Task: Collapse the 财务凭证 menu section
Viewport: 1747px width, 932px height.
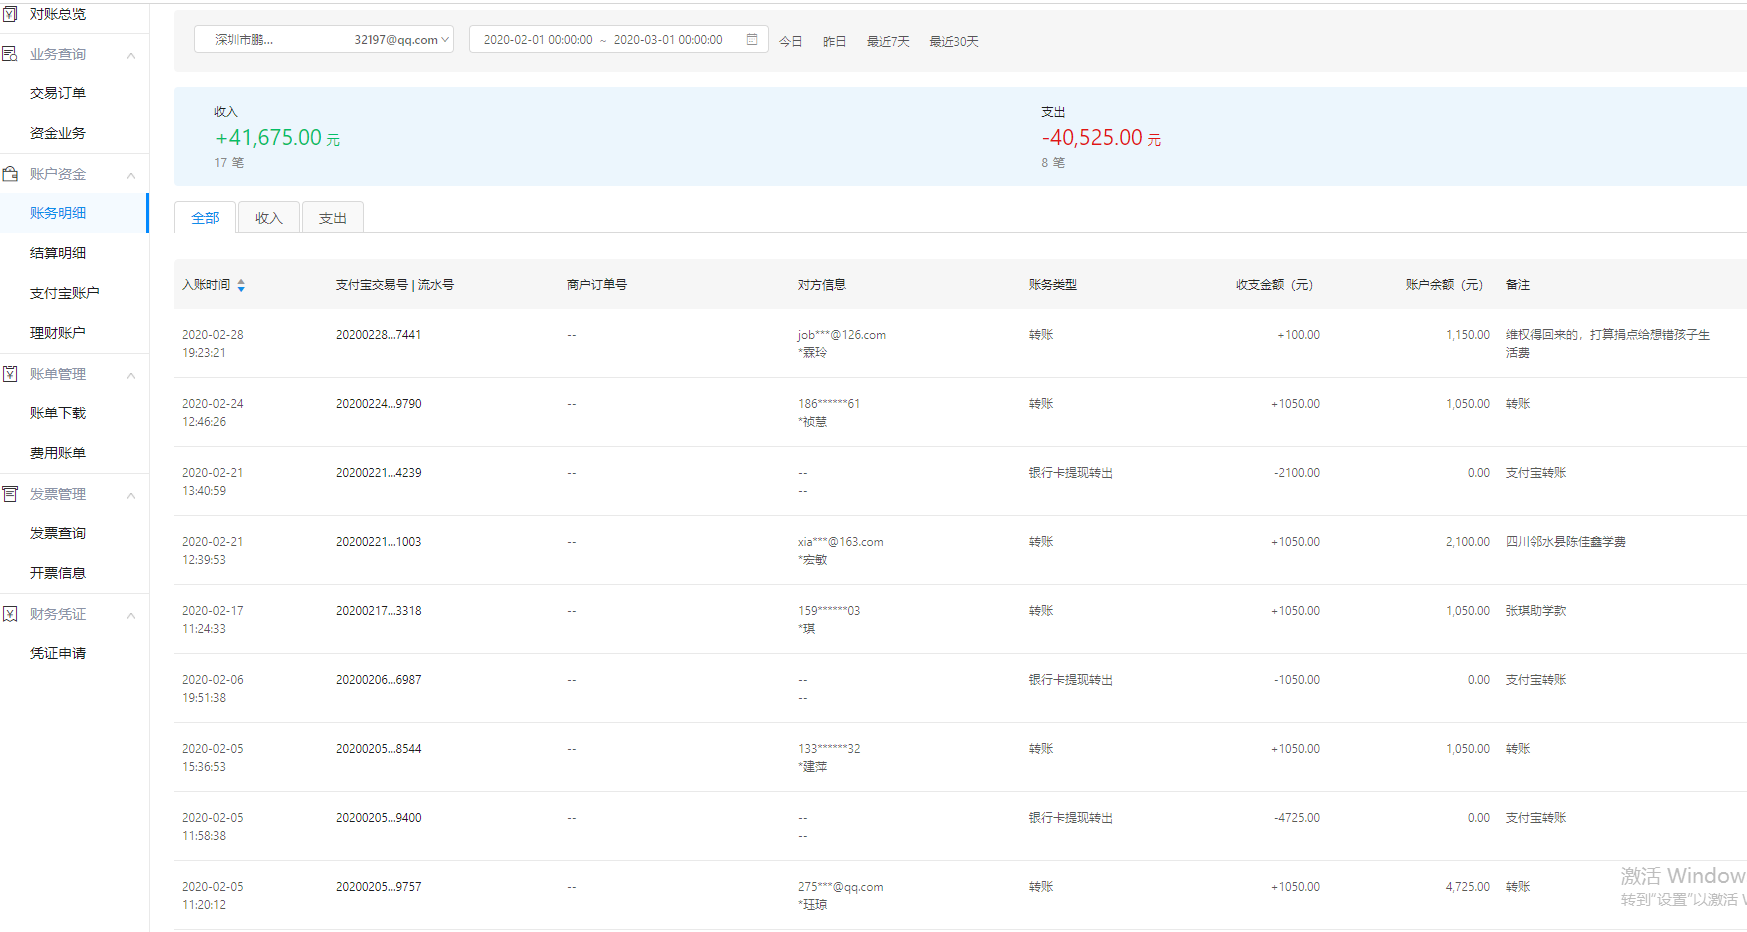Action: [x=131, y=615]
